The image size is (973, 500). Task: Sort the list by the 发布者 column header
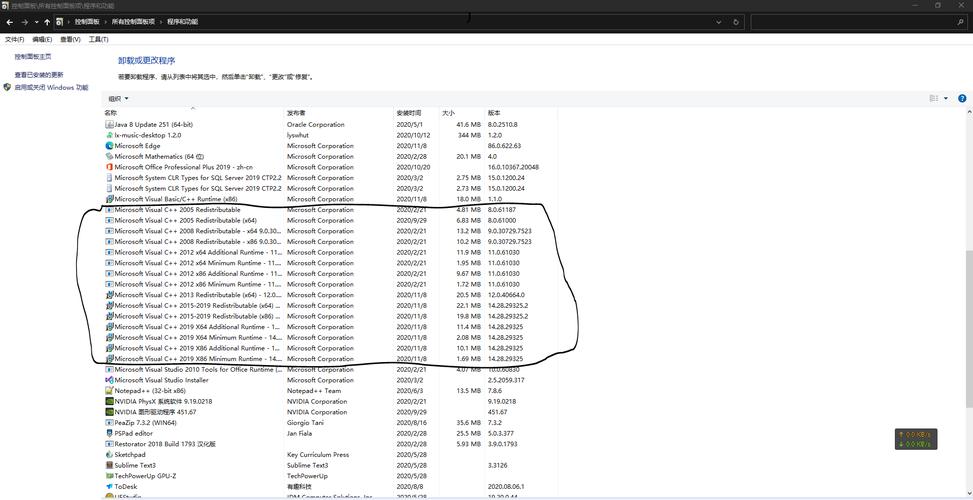coord(296,113)
